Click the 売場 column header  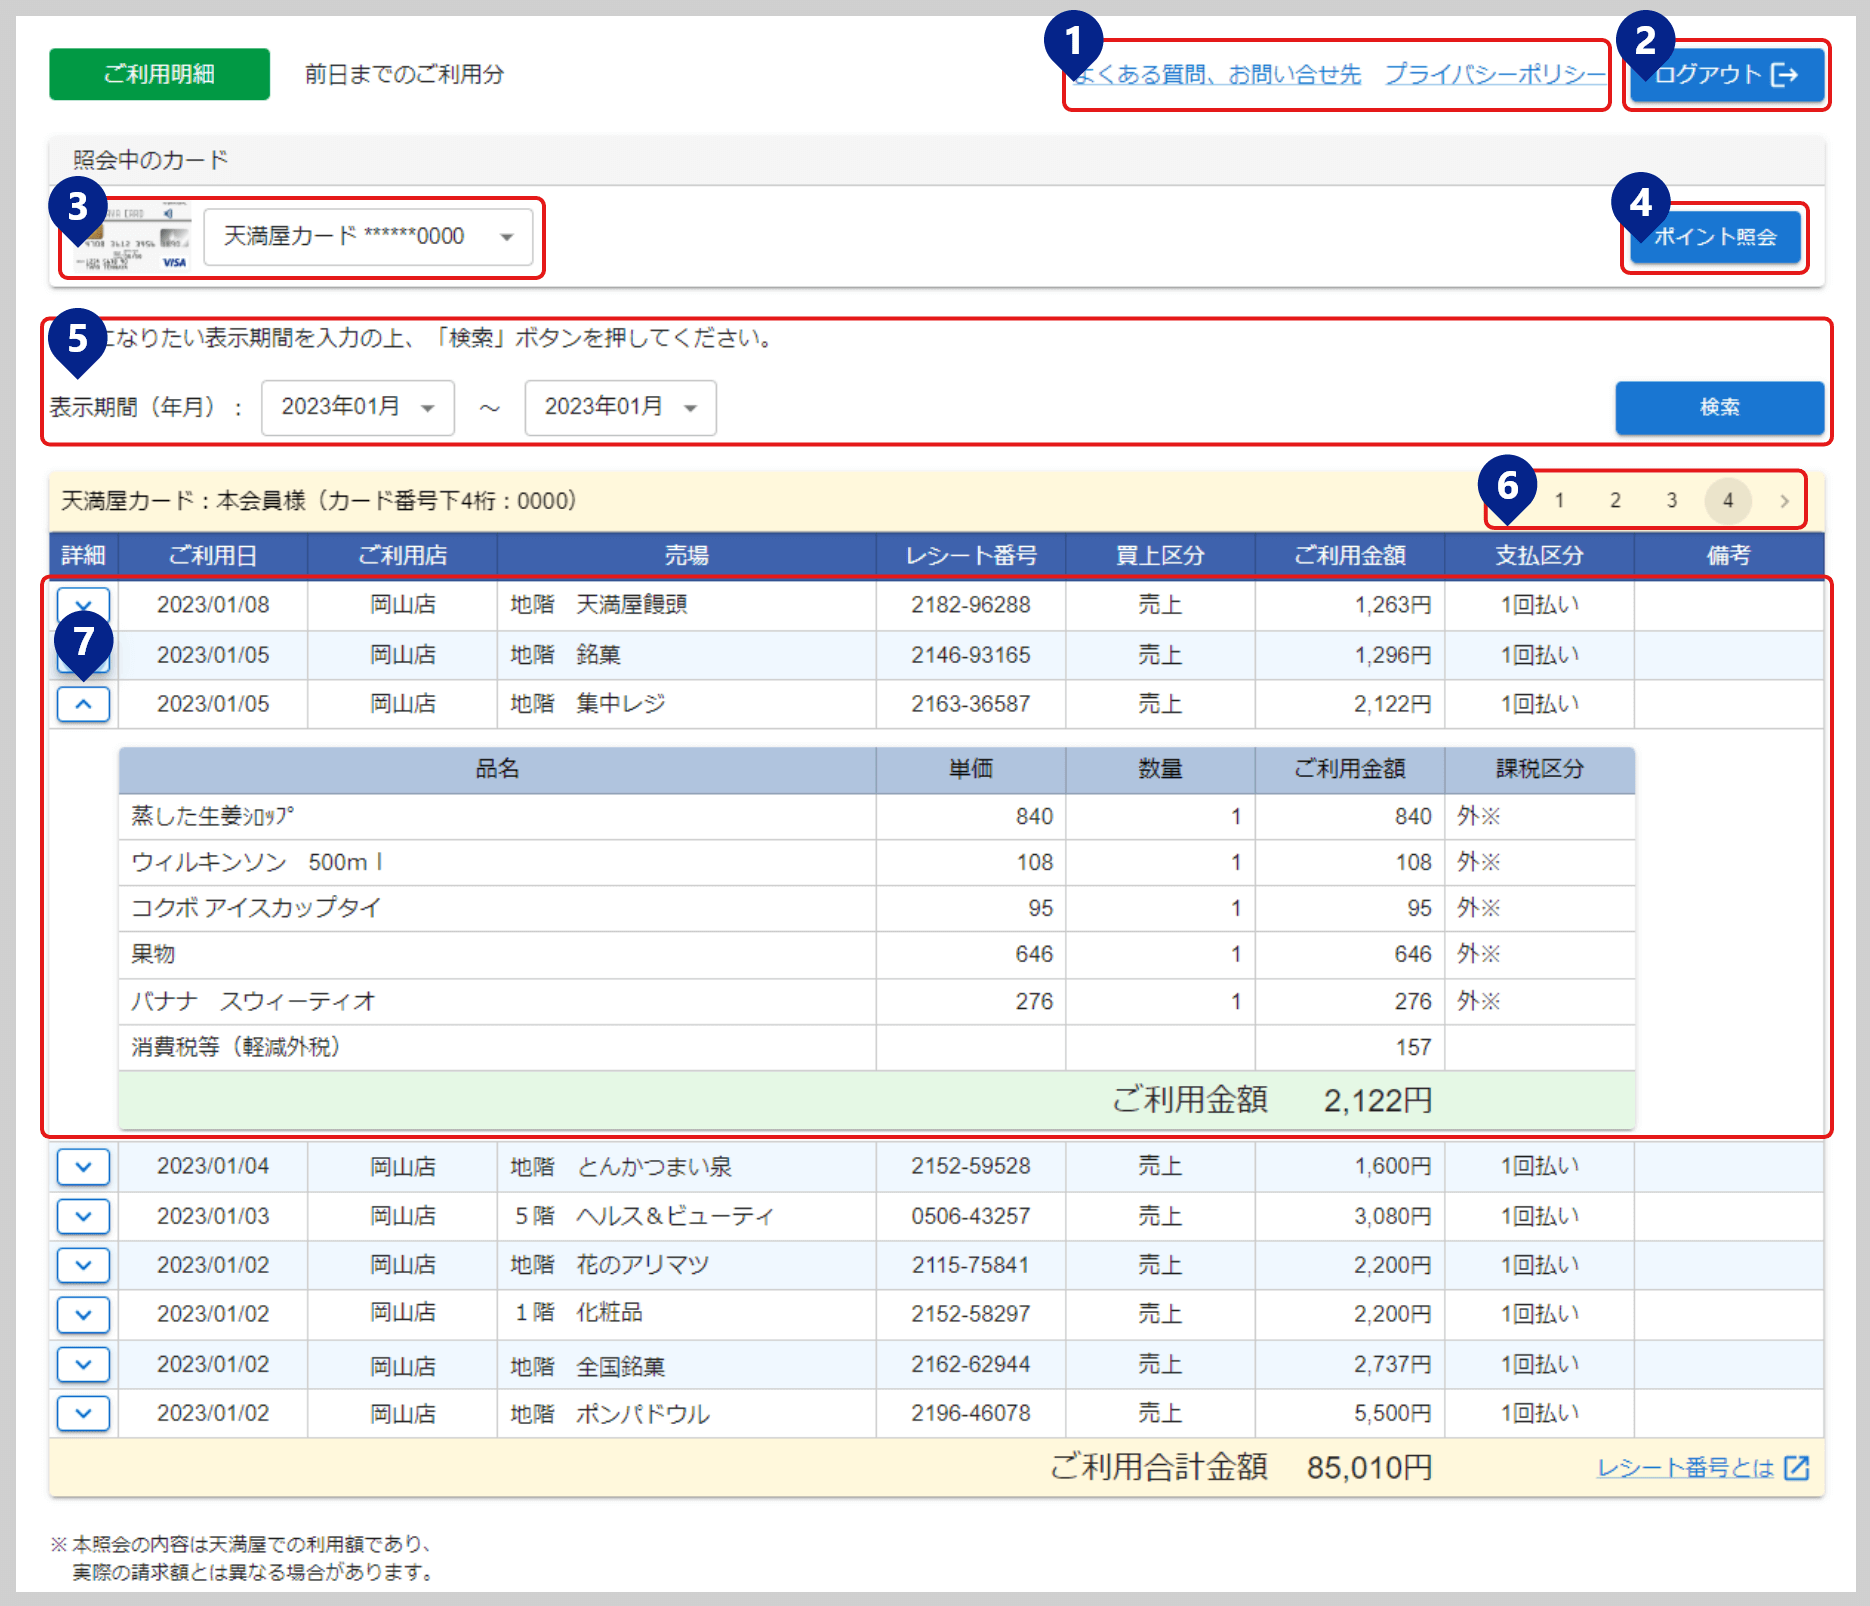[x=687, y=555]
